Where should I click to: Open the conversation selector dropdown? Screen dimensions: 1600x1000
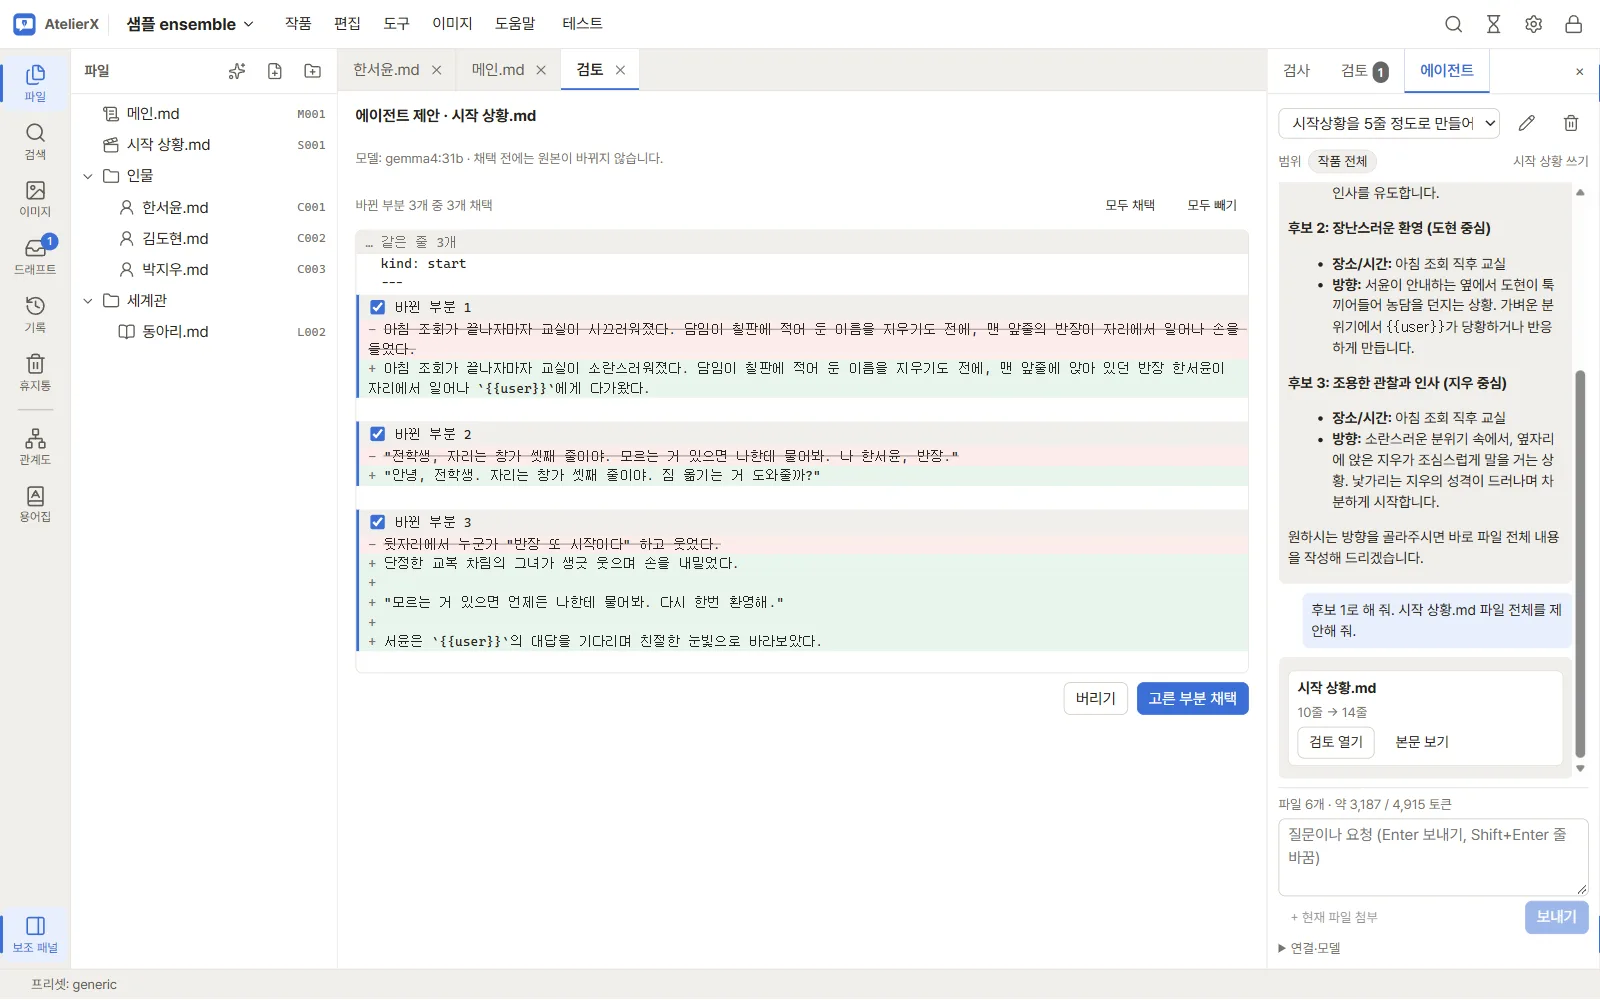point(1389,123)
